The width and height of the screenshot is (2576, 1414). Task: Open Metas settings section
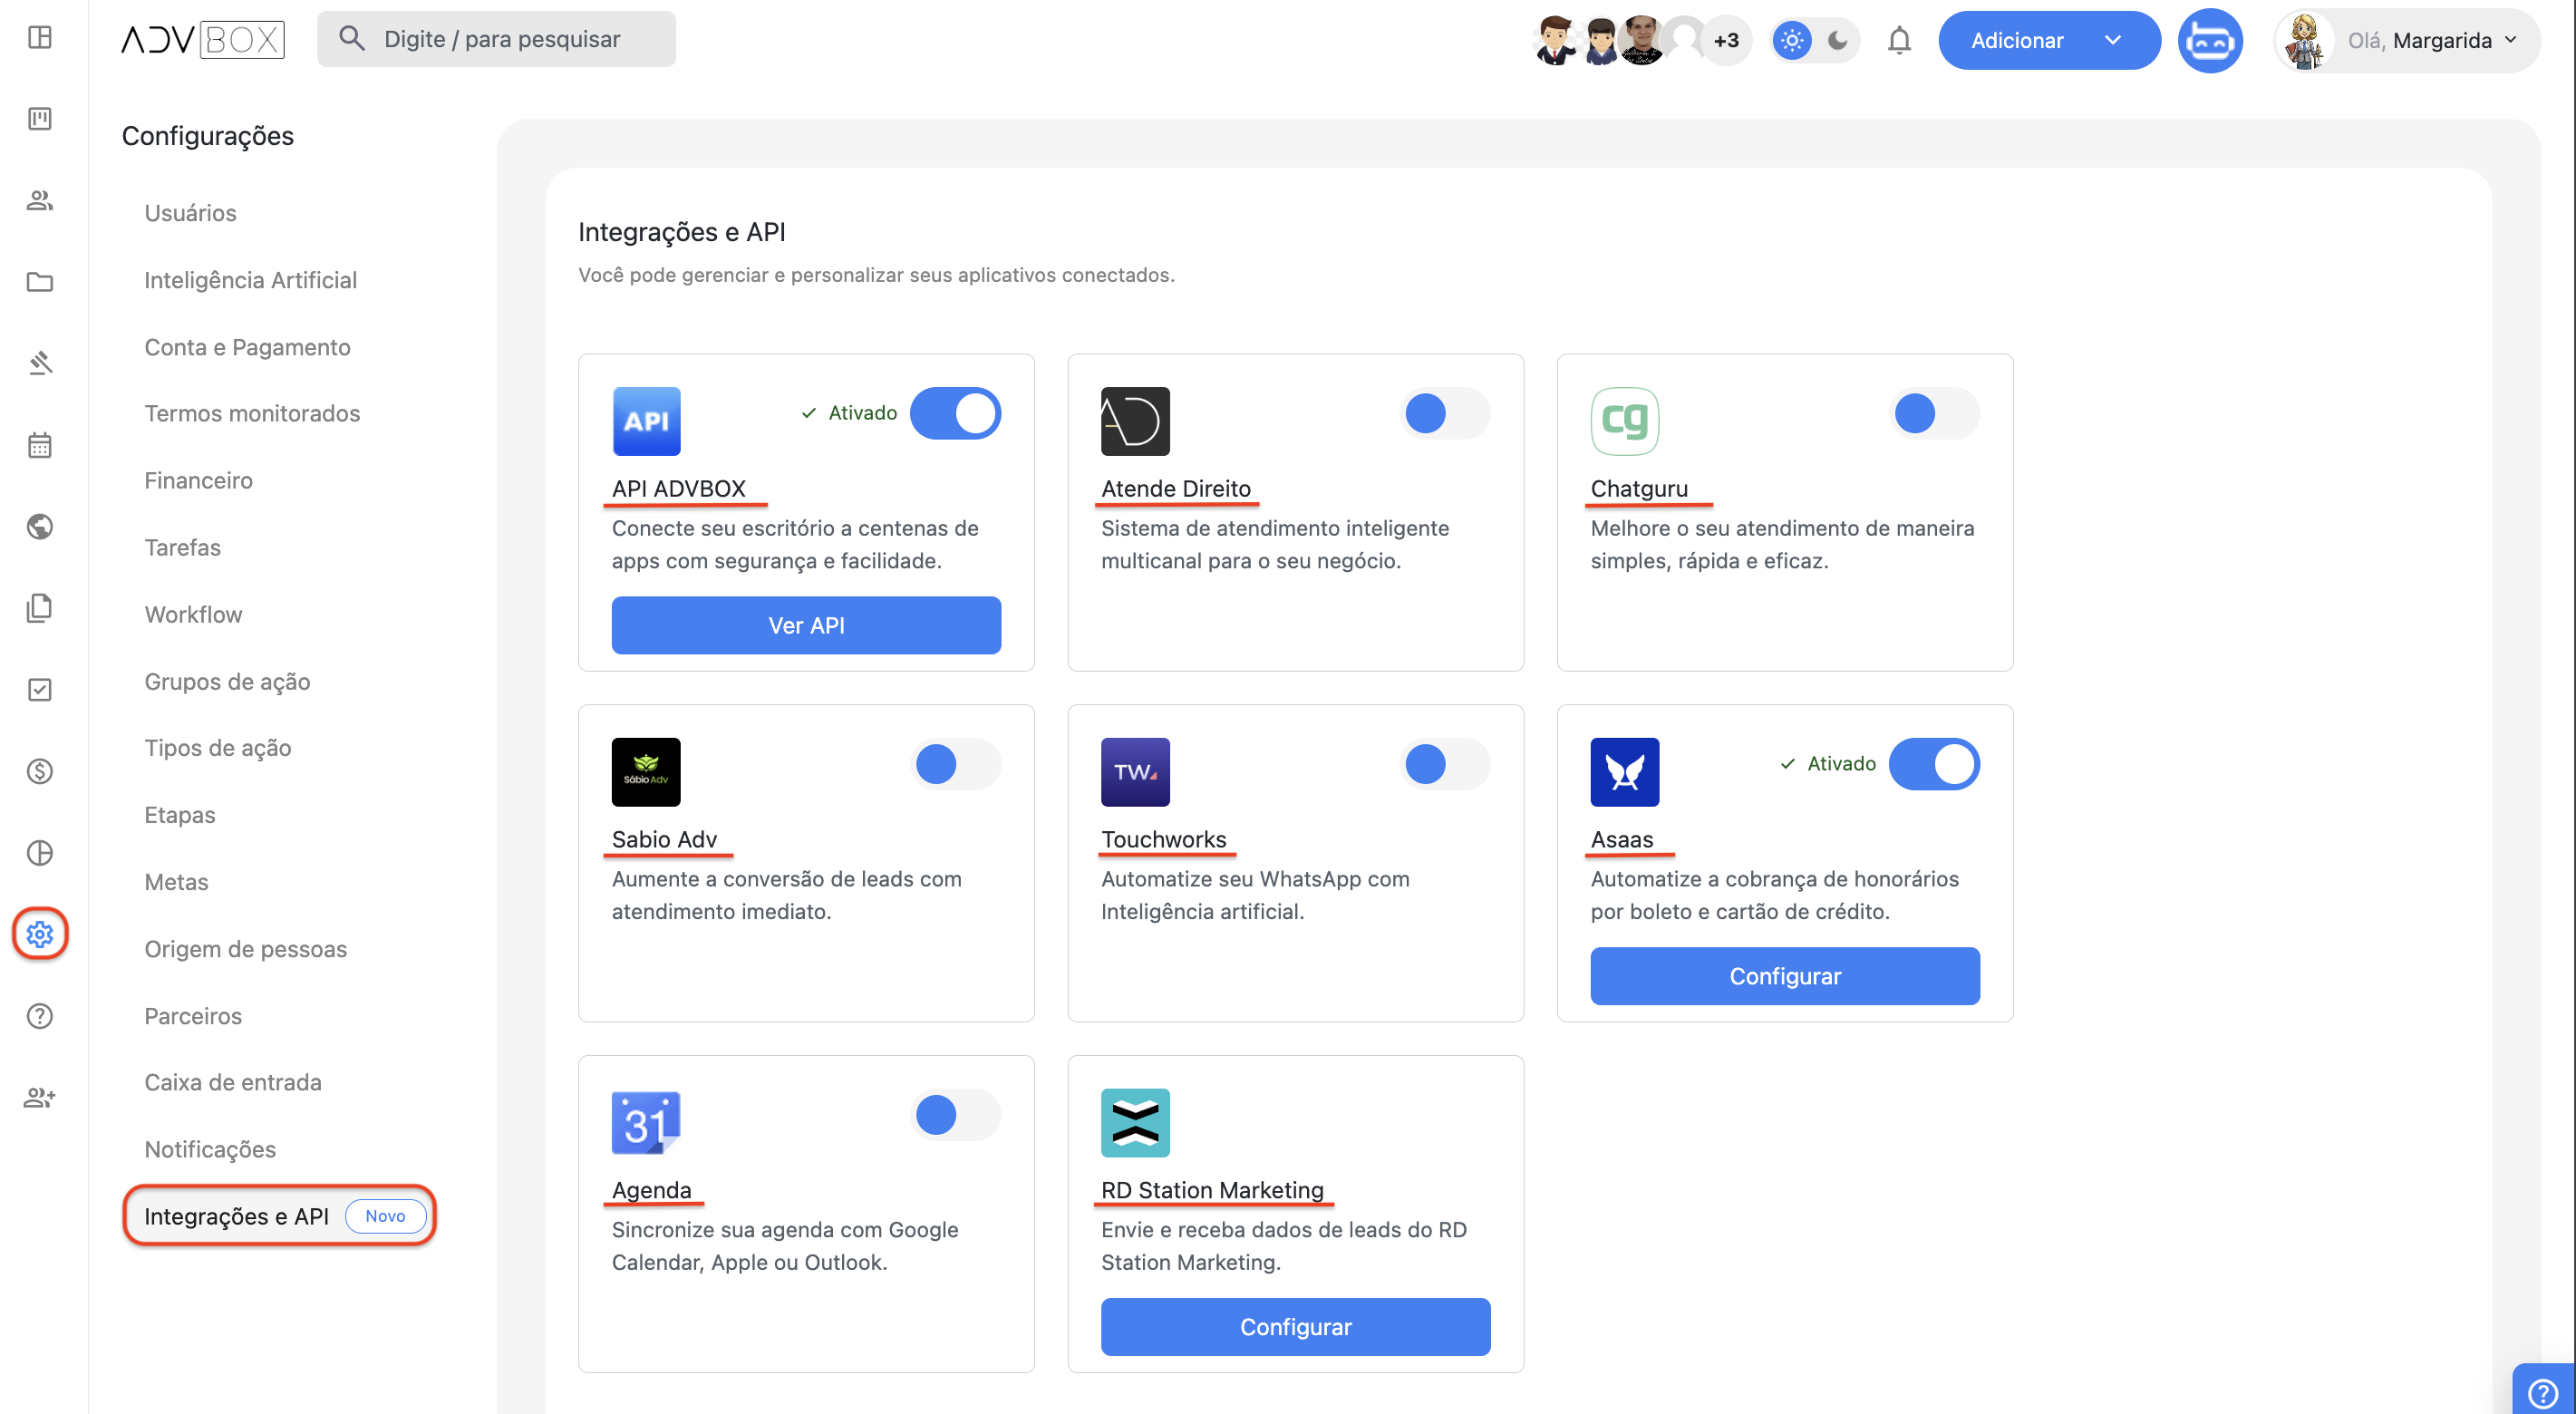pos(176,882)
